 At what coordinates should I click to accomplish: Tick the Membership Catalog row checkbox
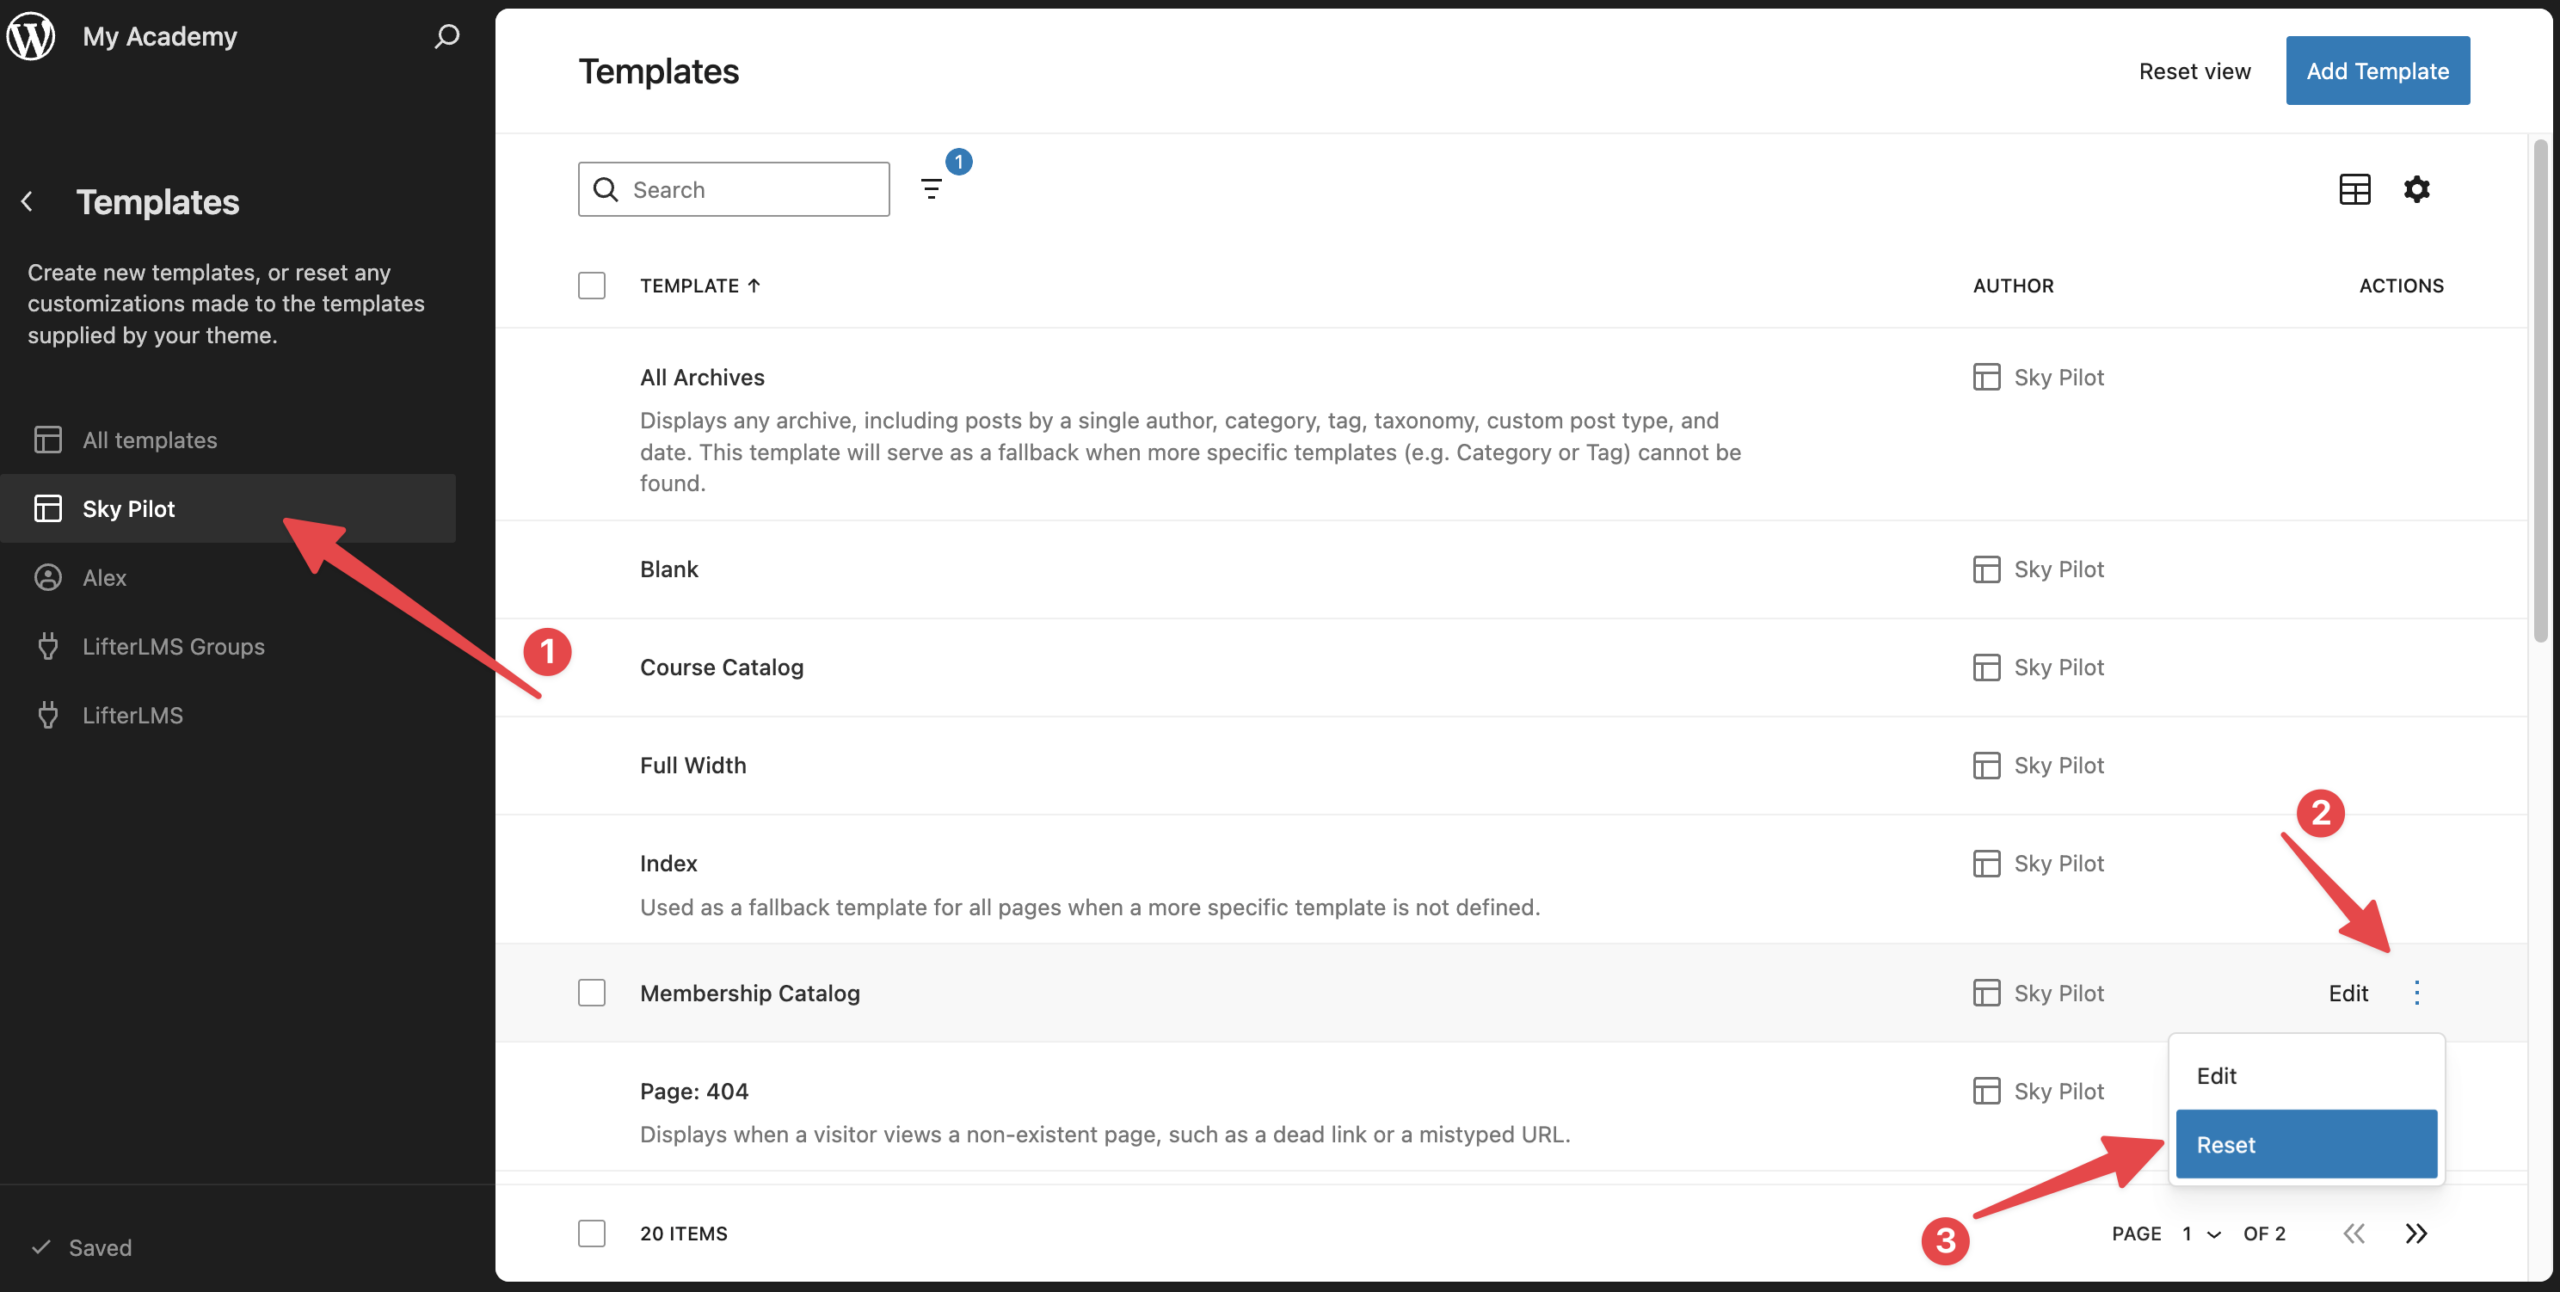592,992
